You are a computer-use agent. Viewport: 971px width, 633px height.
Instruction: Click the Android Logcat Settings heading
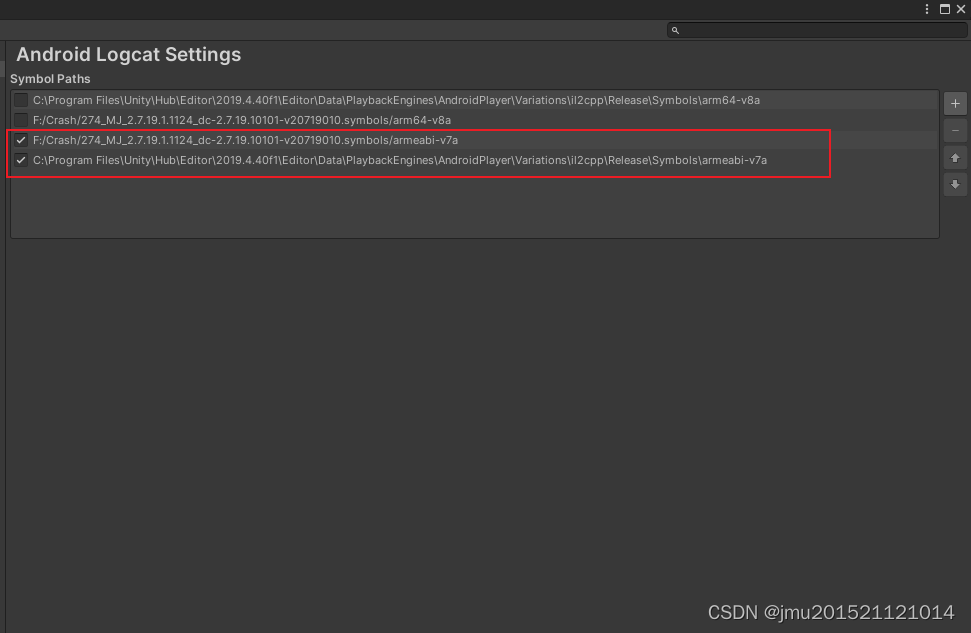point(128,55)
